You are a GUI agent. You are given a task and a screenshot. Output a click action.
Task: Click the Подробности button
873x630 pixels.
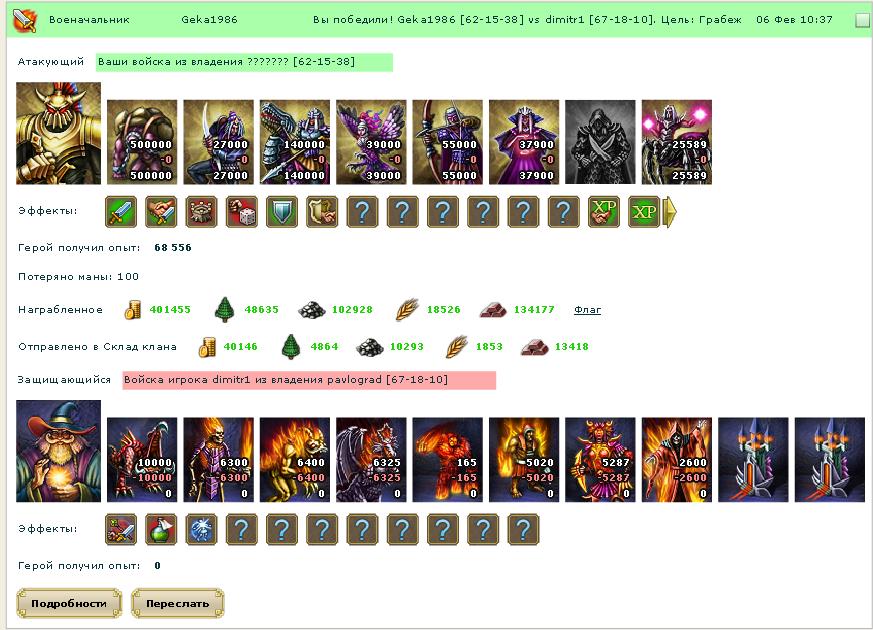[69, 604]
